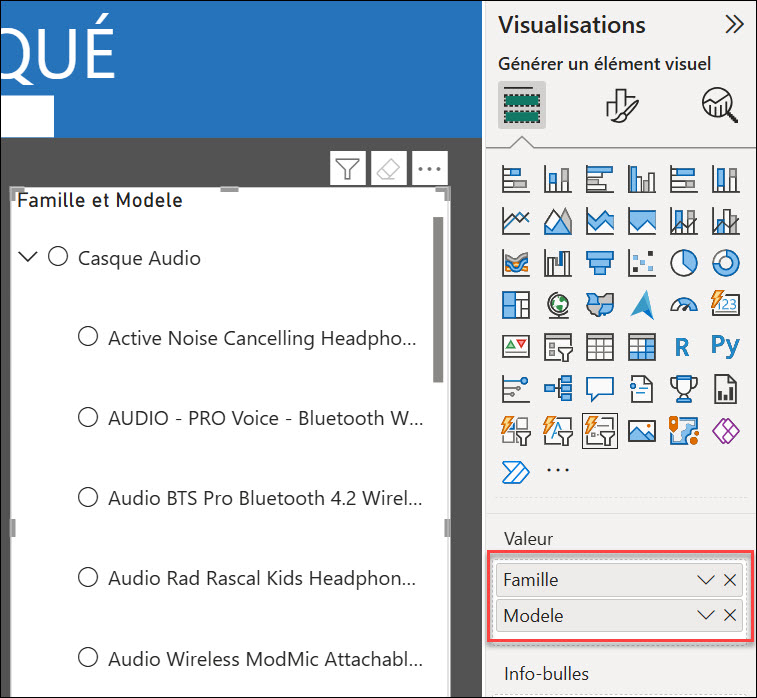Click the filter icon above the slicer

coord(347,169)
